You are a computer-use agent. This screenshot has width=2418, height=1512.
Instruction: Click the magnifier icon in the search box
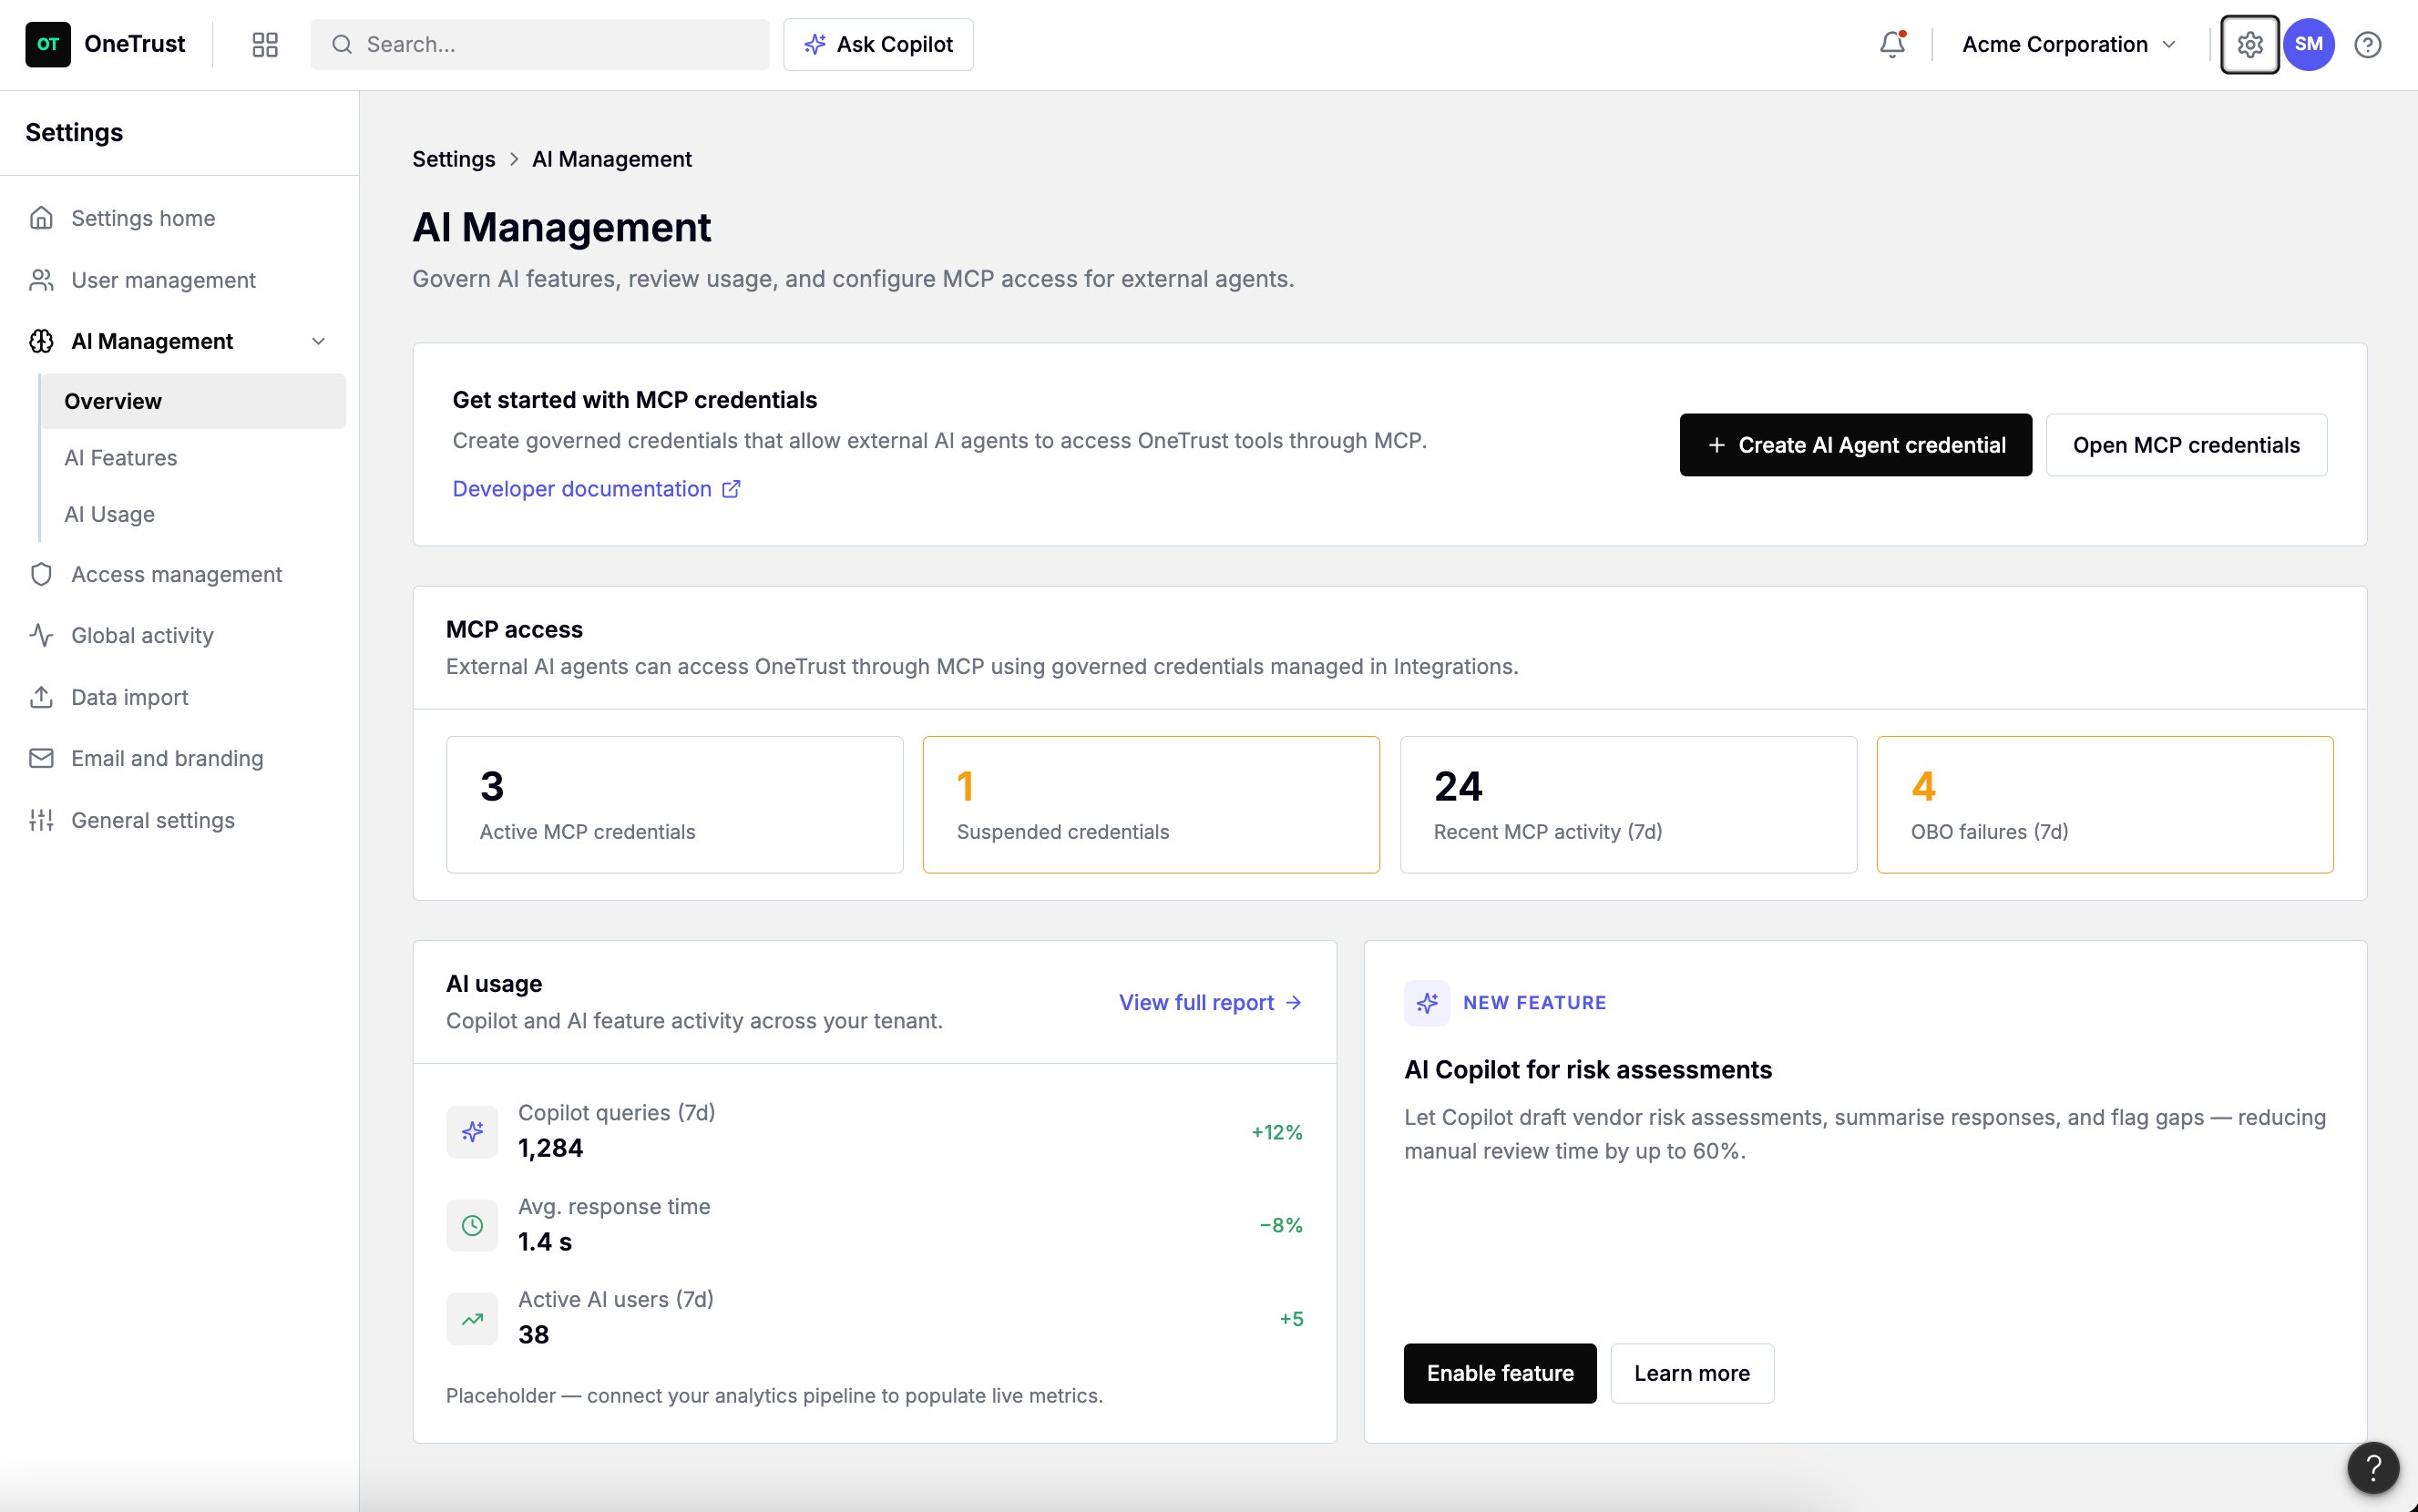coord(342,44)
